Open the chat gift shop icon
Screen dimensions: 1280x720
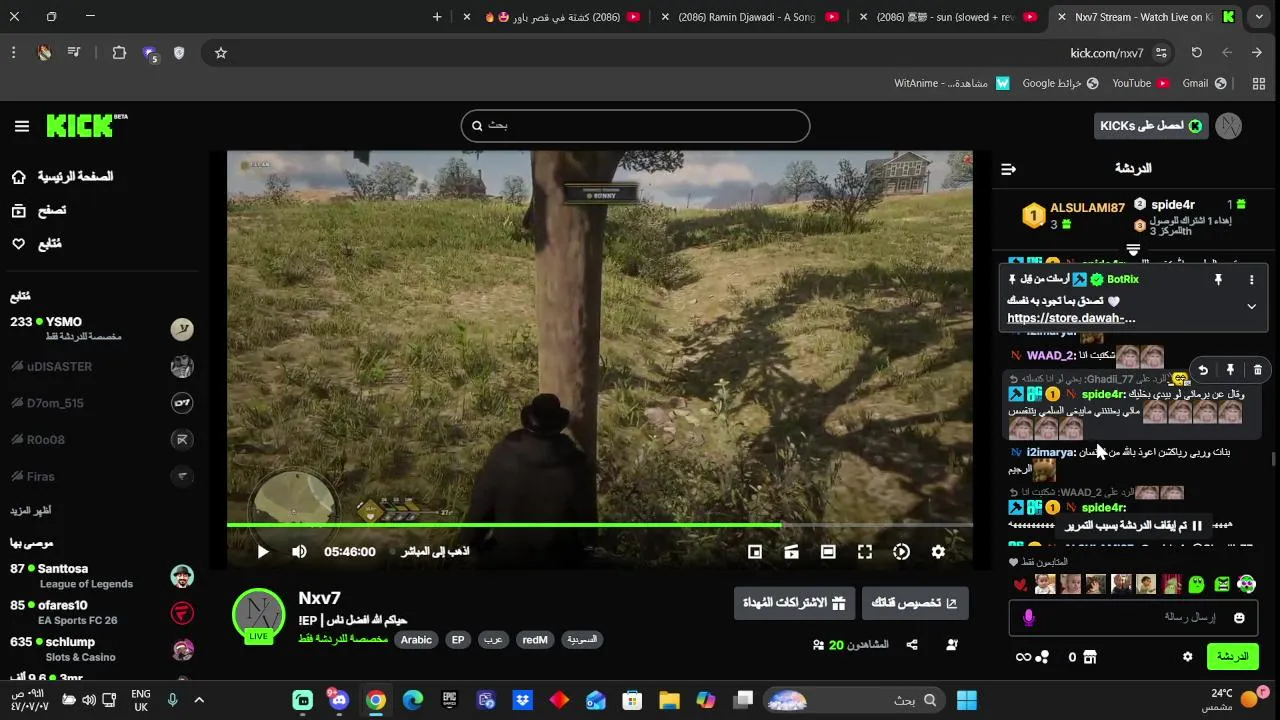tap(1090, 657)
